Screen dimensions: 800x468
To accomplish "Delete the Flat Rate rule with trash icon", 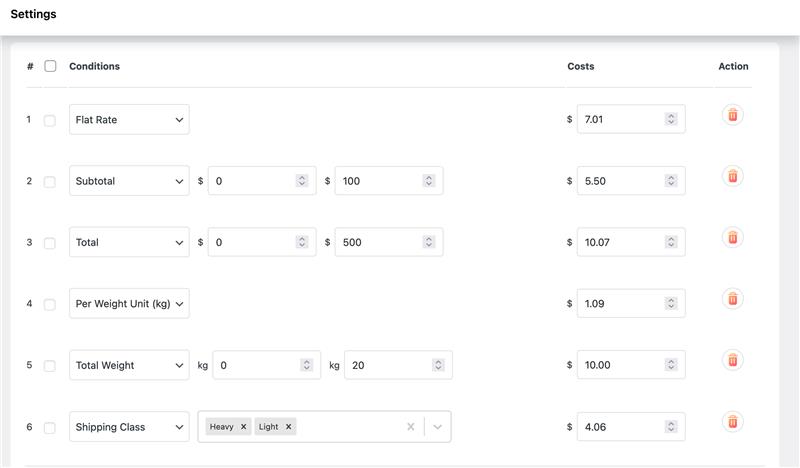I will (x=733, y=115).
